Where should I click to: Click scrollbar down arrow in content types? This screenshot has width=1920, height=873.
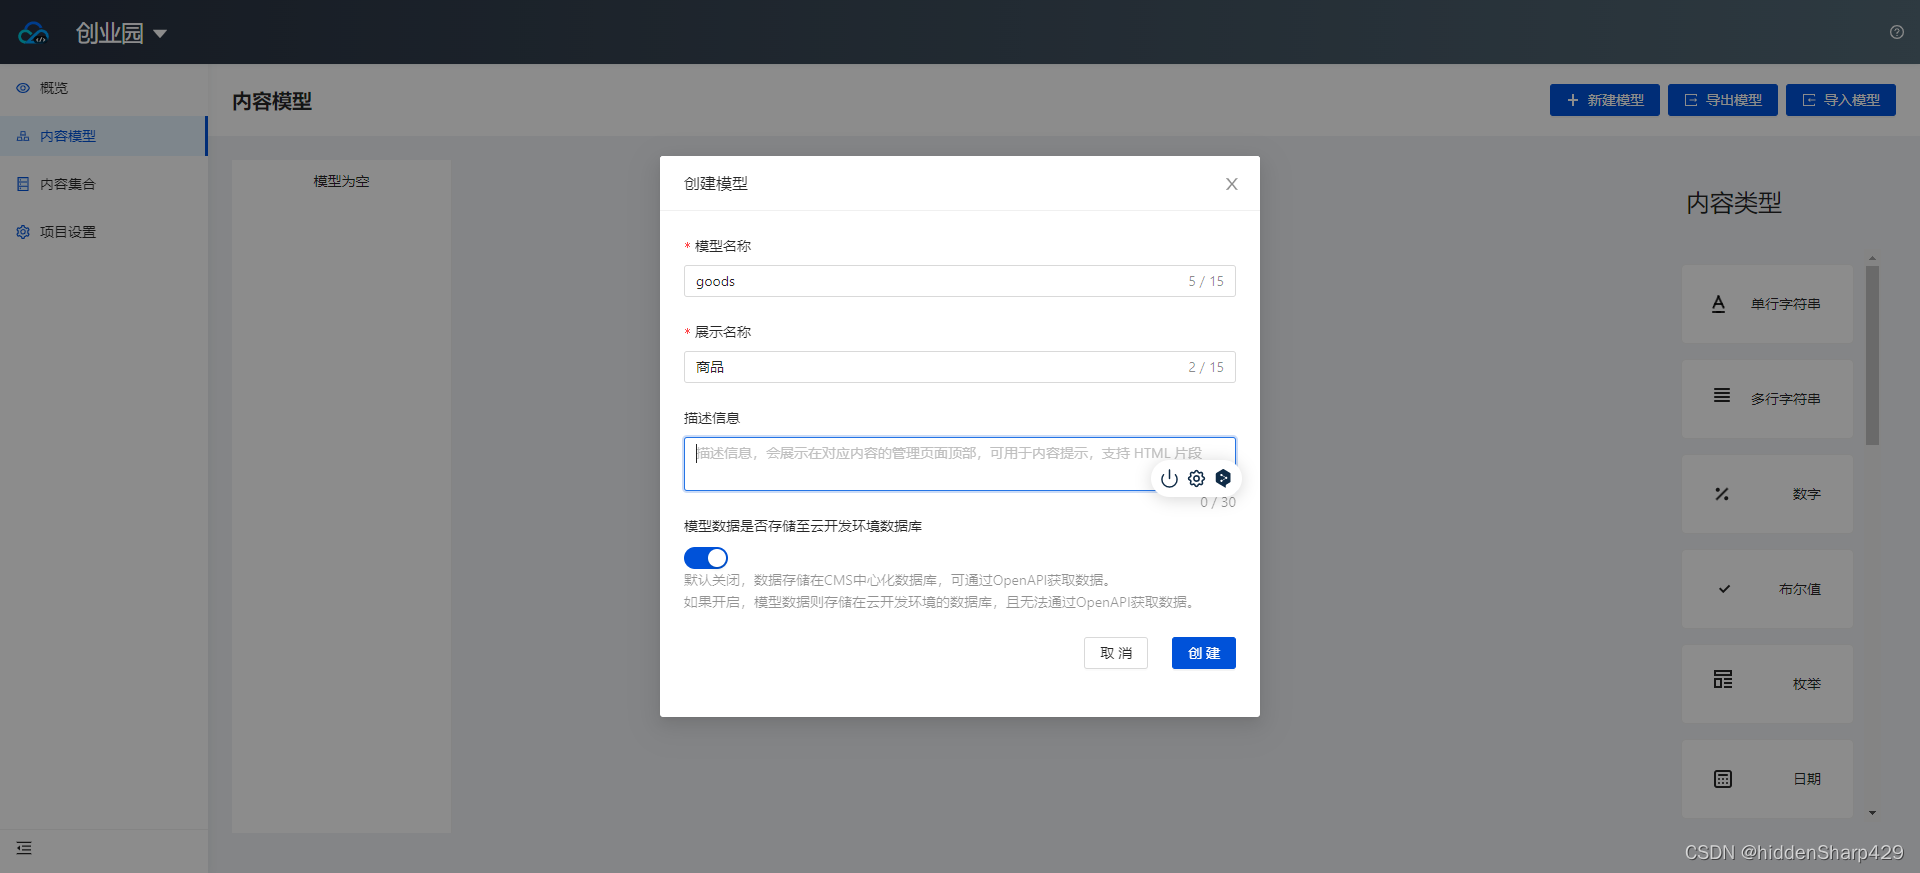(x=1872, y=813)
